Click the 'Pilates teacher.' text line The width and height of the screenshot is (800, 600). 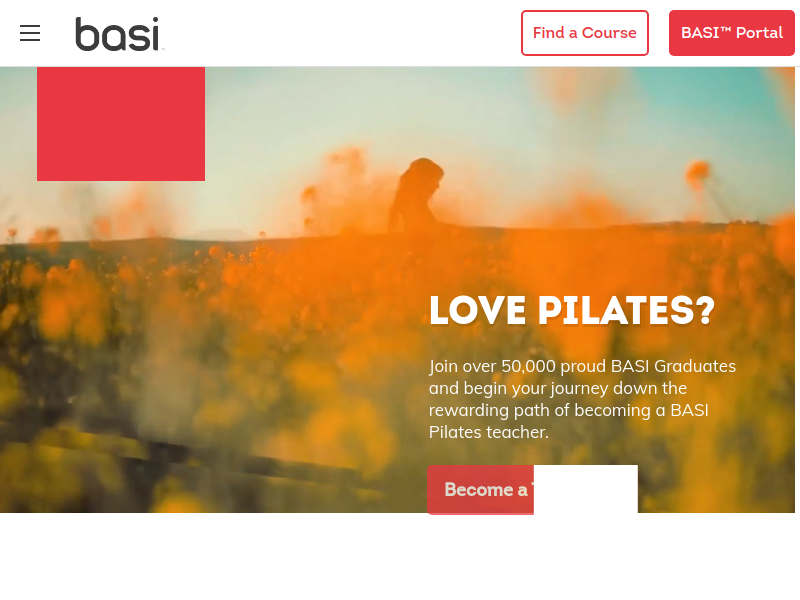489,432
